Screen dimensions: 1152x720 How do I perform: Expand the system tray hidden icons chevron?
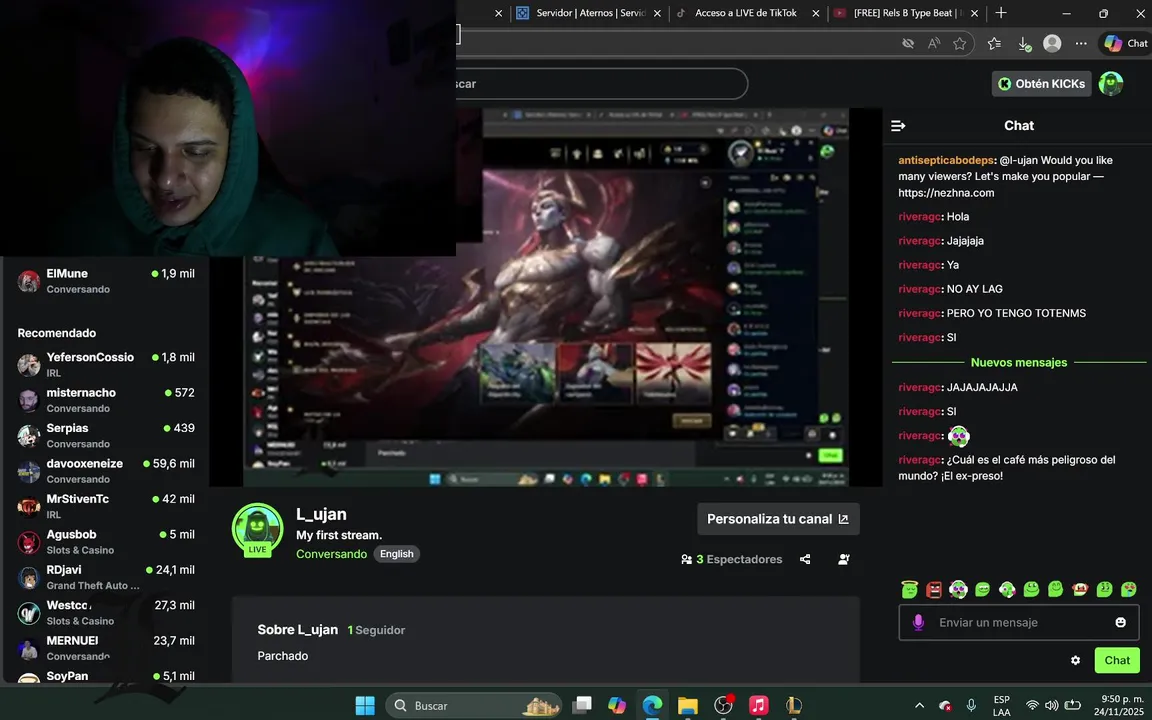point(919,705)
